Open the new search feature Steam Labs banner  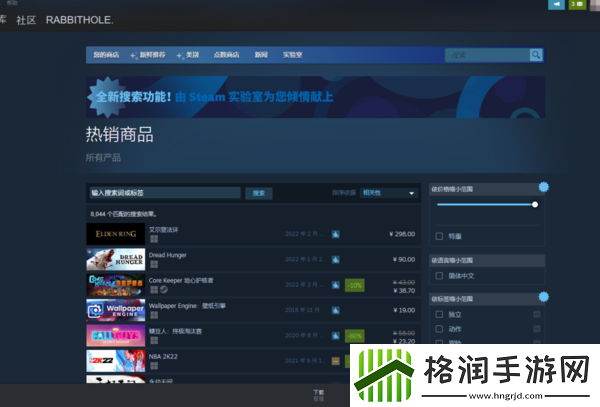coord(315,97)
